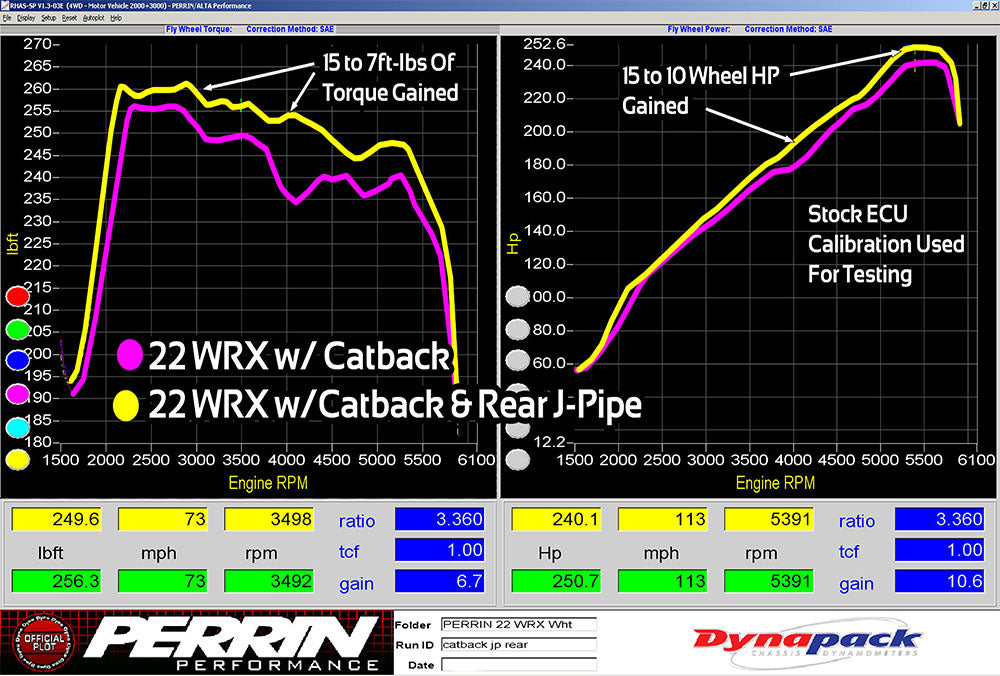
Task: Toggle the blue run indicator on torque graph
Action: (18, 361)
